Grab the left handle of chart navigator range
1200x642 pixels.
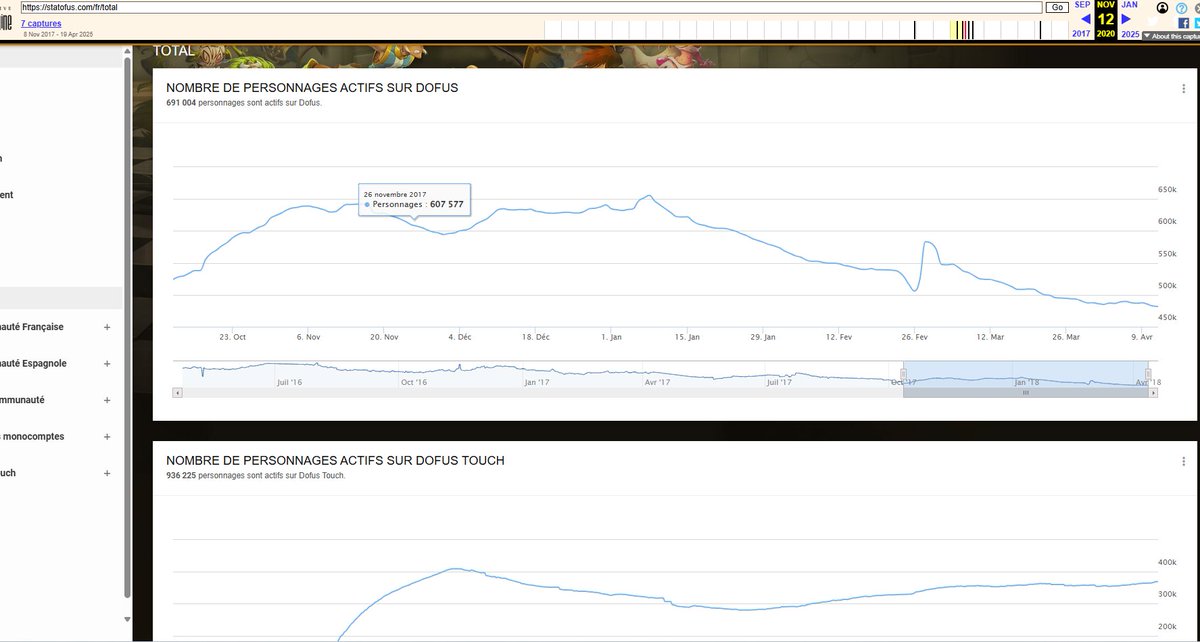point(903,374)
